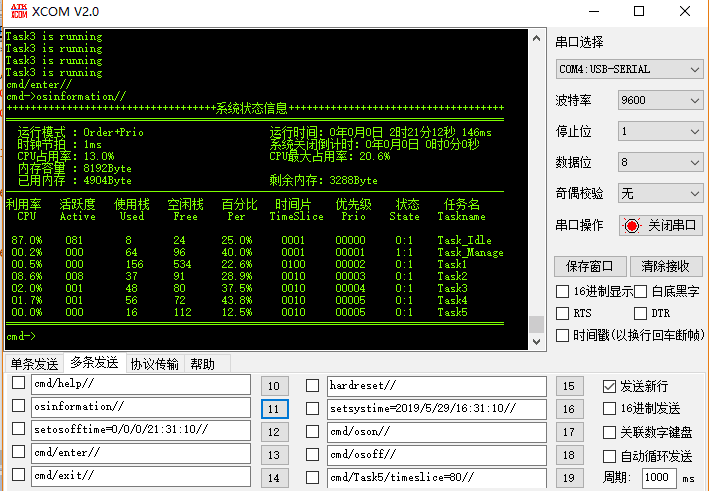This screenshot has width=709, height=491.
Task: Click the cmd/Task5/timeslice=80// input field
Action: [437, 478]
